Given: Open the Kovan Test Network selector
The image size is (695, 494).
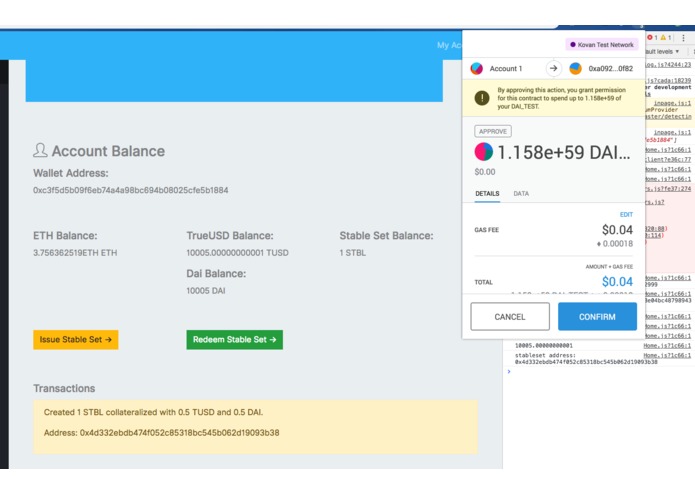Looking at the screenshot, I should pyautogui.click(x=602, y=45).
